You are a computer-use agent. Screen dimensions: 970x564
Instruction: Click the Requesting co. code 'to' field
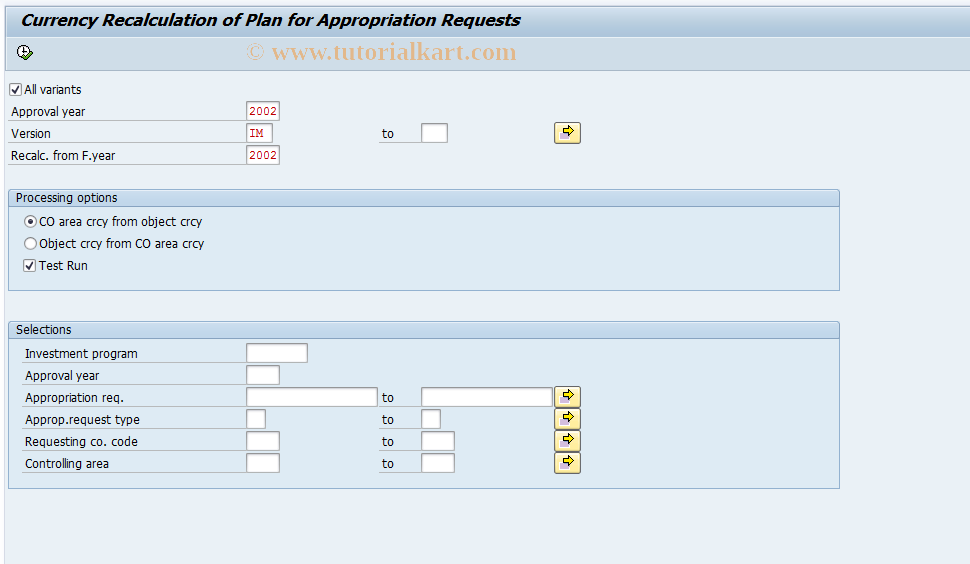438,441
